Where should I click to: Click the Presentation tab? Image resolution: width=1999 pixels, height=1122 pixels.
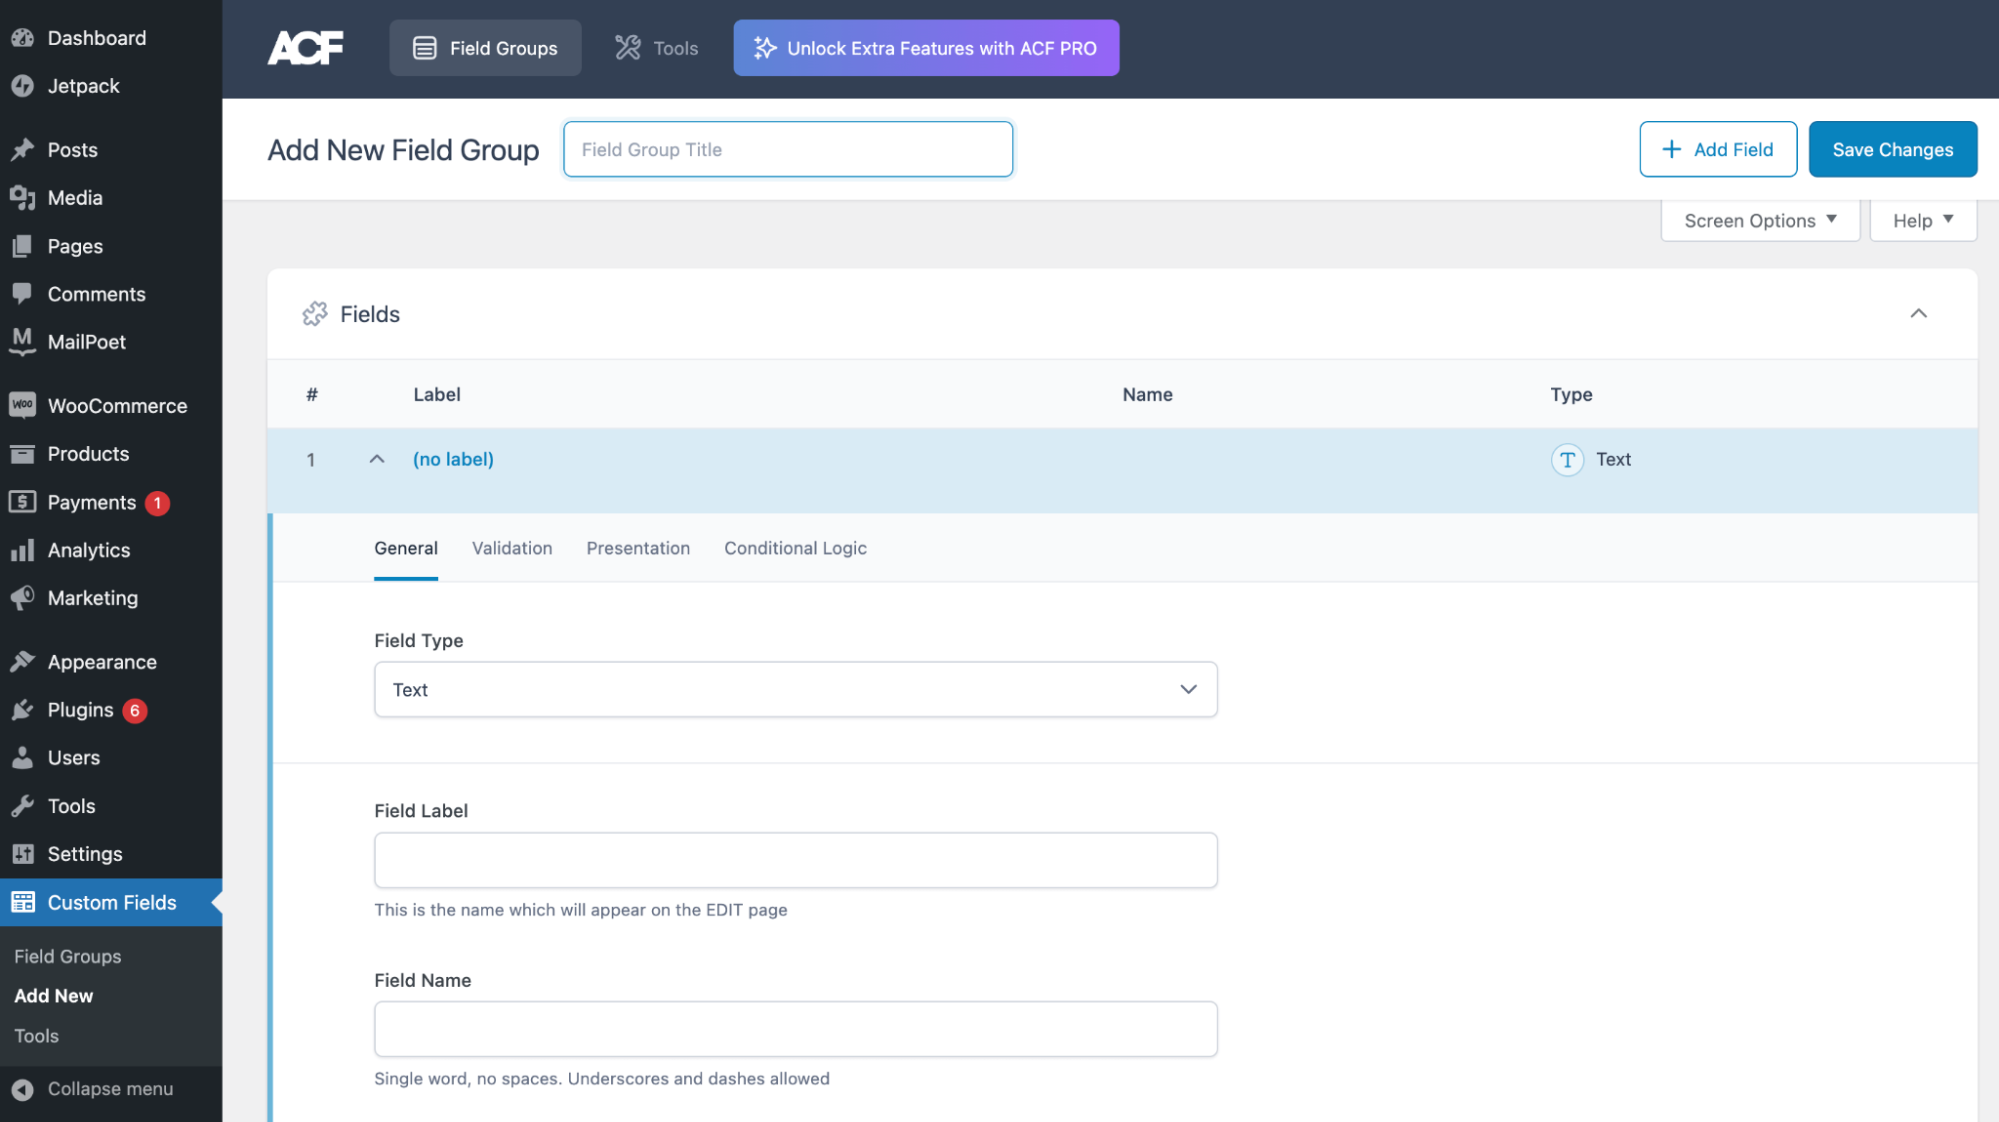637,548
